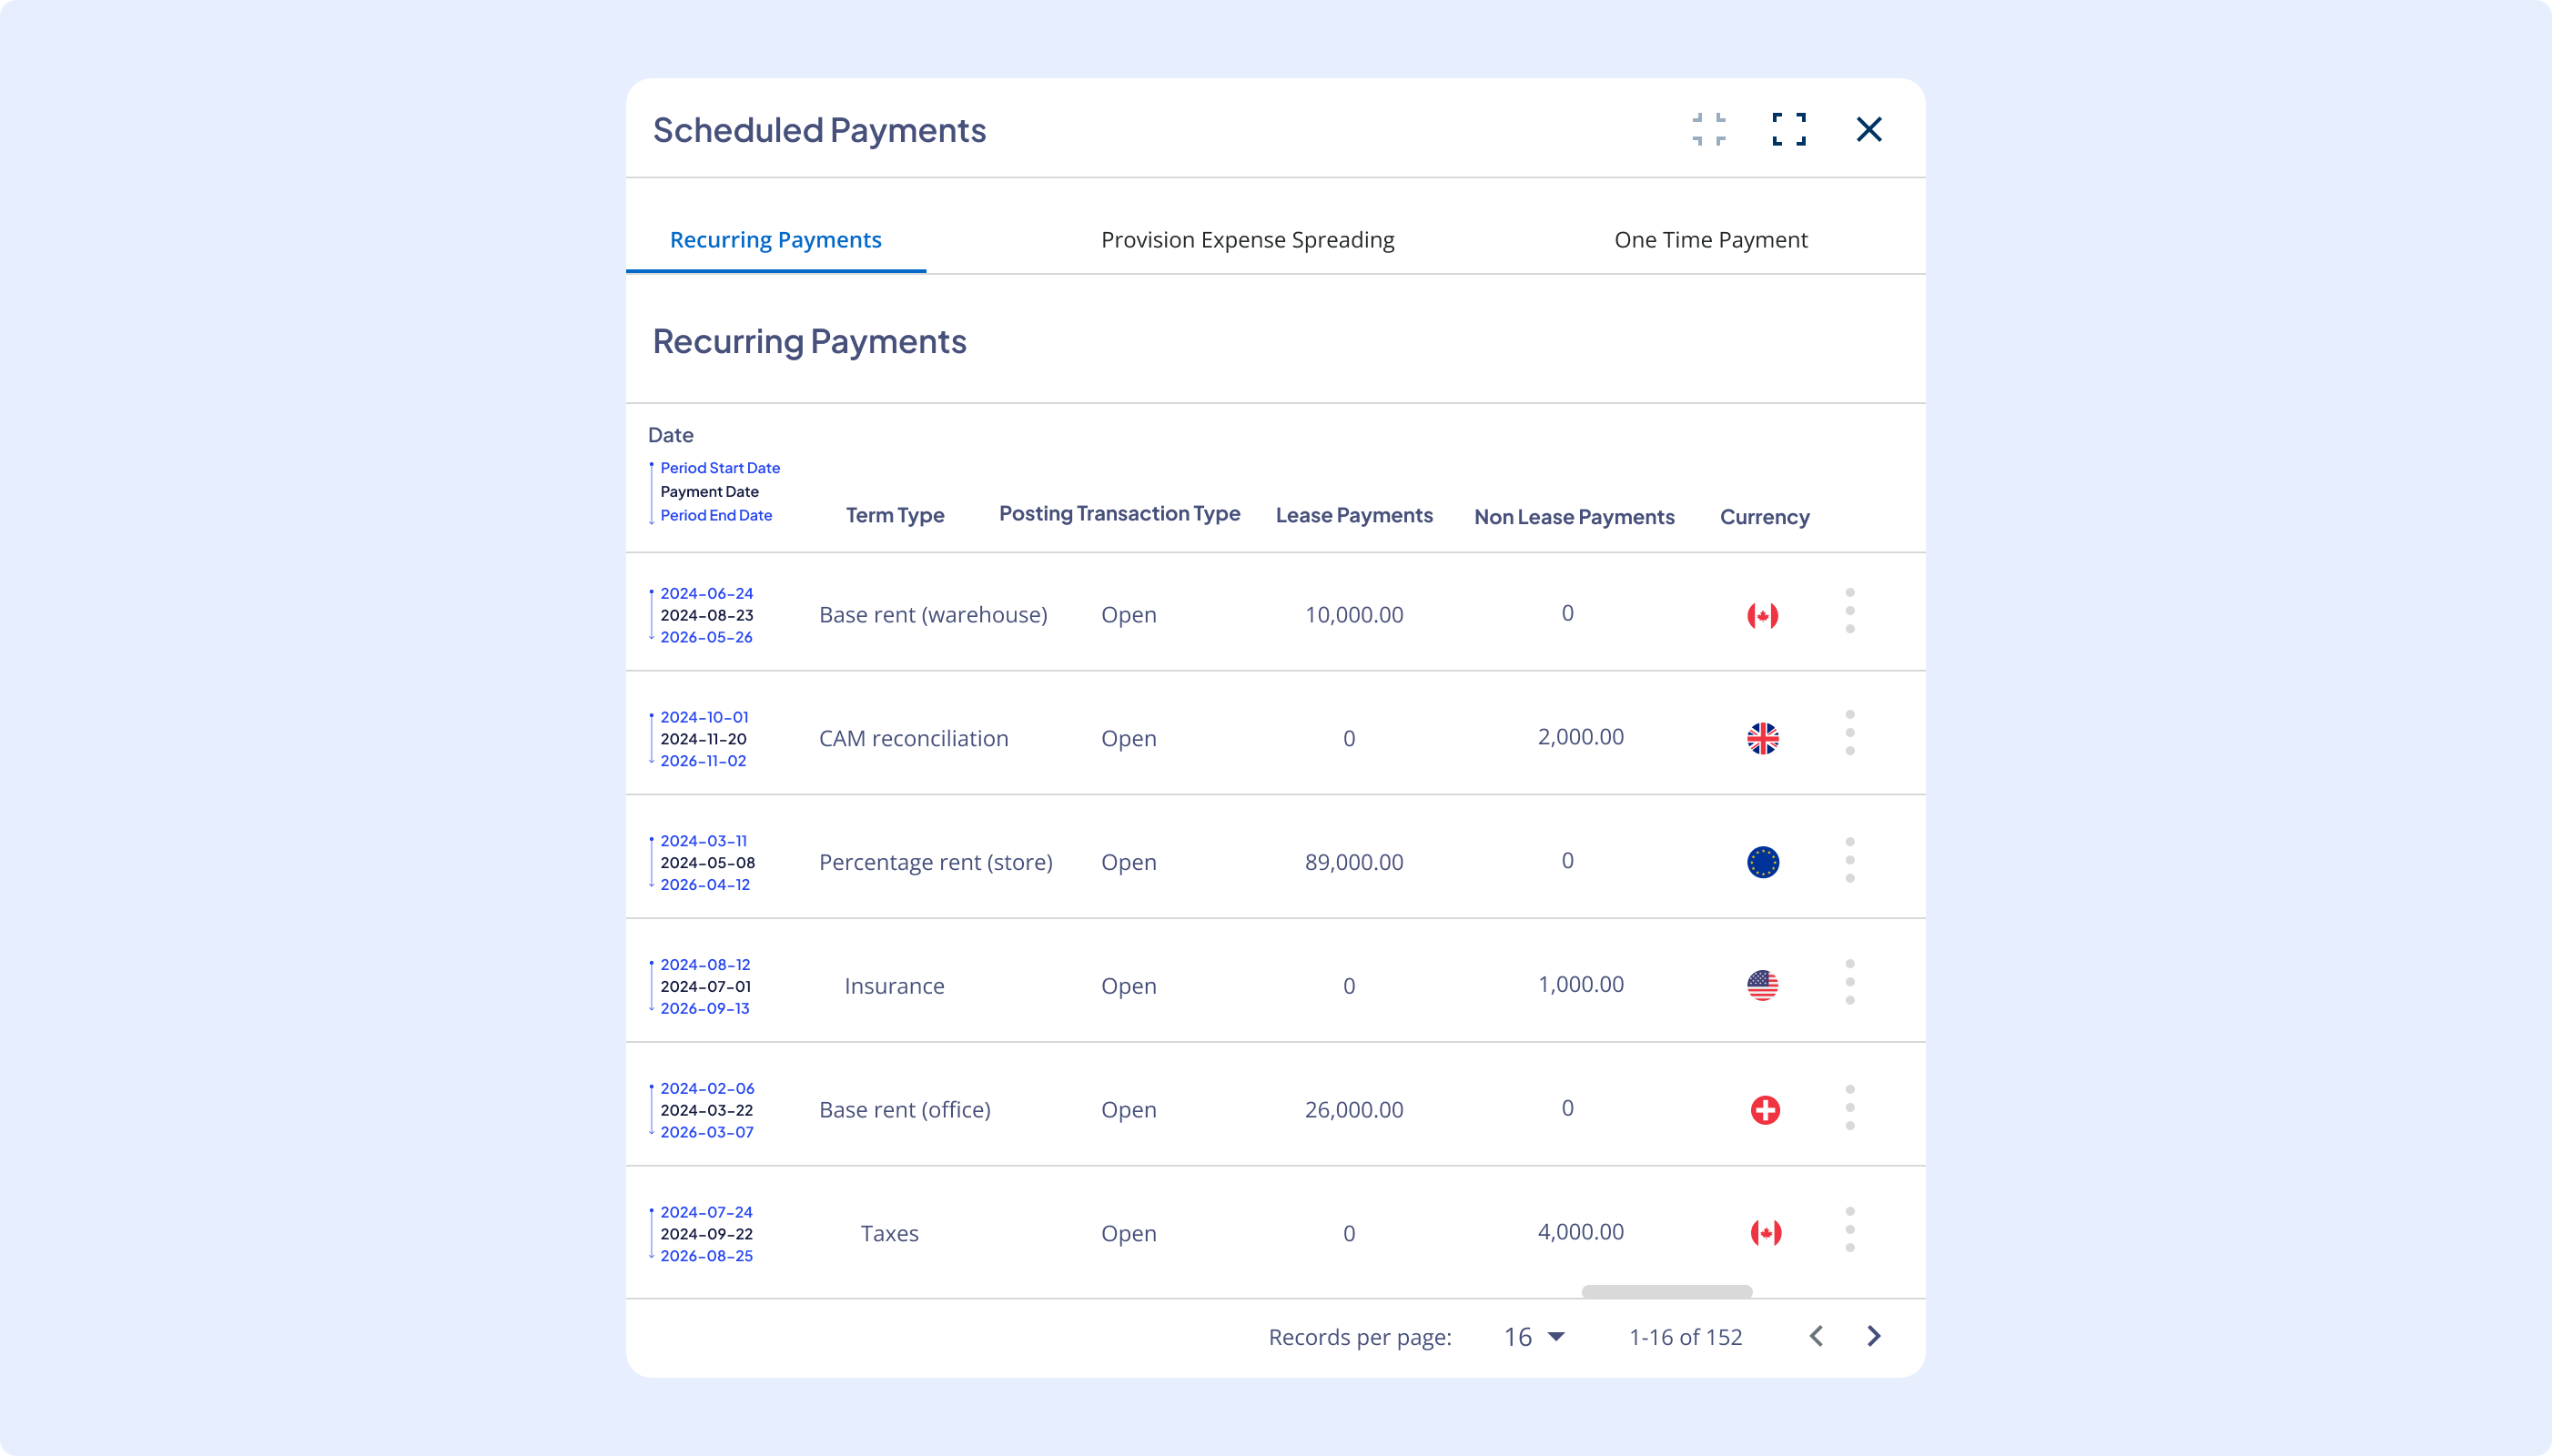This screenshot has height=1456, width=2552.
Task: Open the kebab menu on the Taxes row
Action: (x=1850, y=1232)
